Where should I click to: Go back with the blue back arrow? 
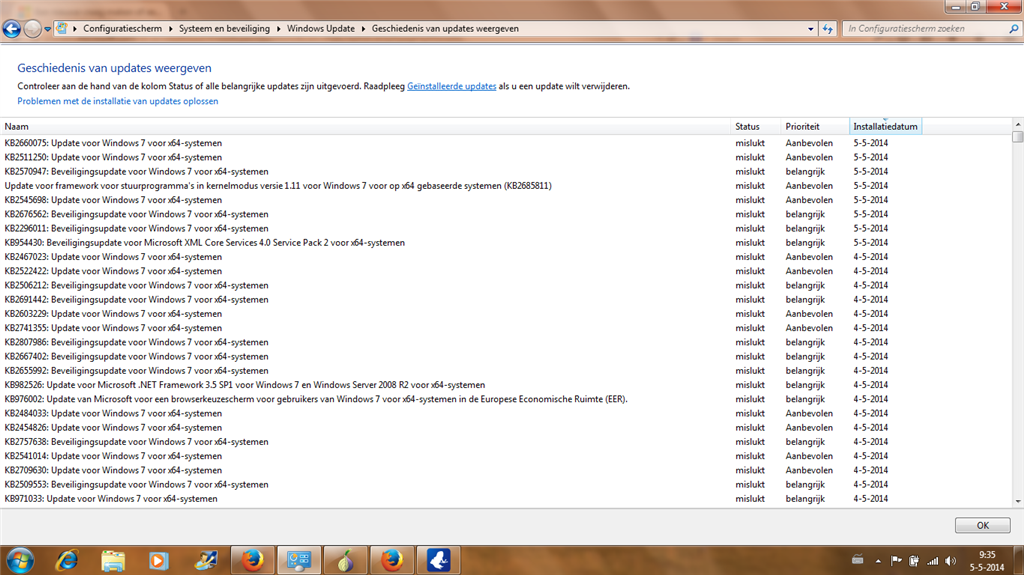[x=12, y=29]
